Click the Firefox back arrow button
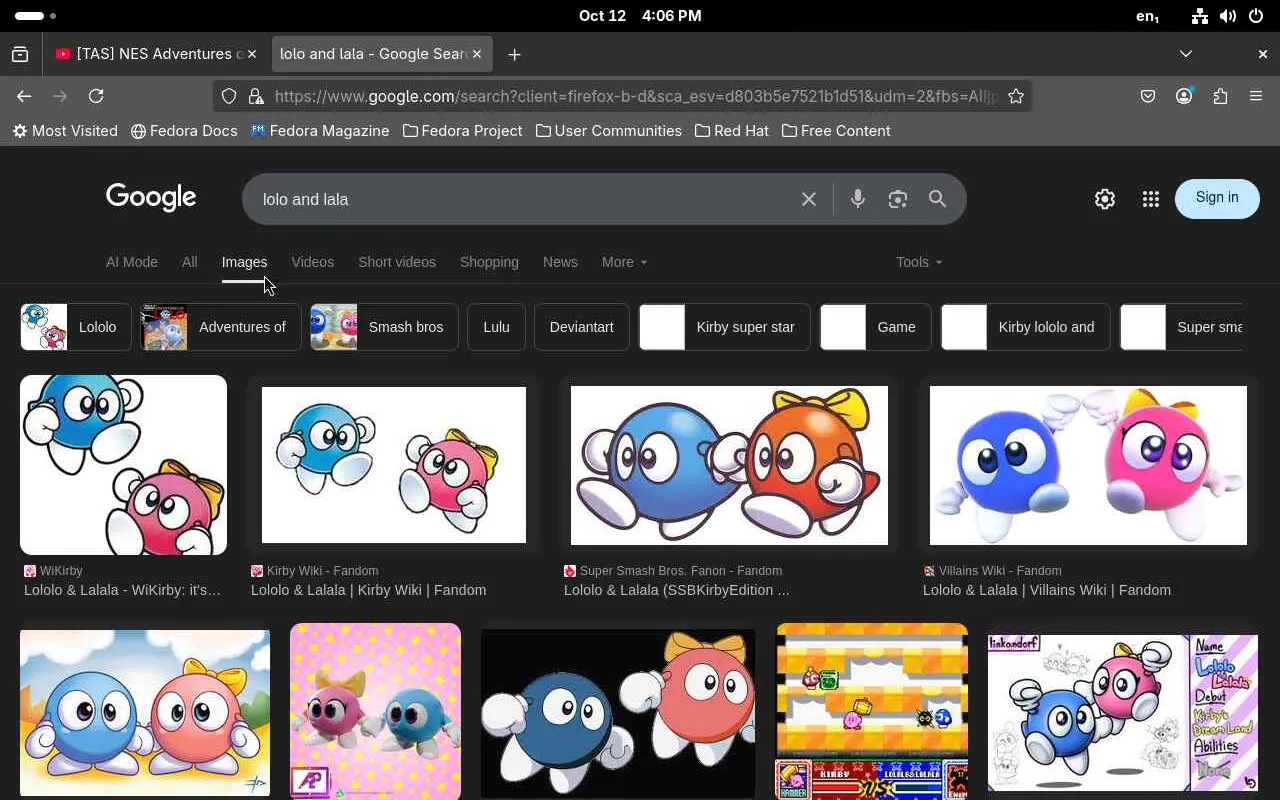 [x=24, y=96]
